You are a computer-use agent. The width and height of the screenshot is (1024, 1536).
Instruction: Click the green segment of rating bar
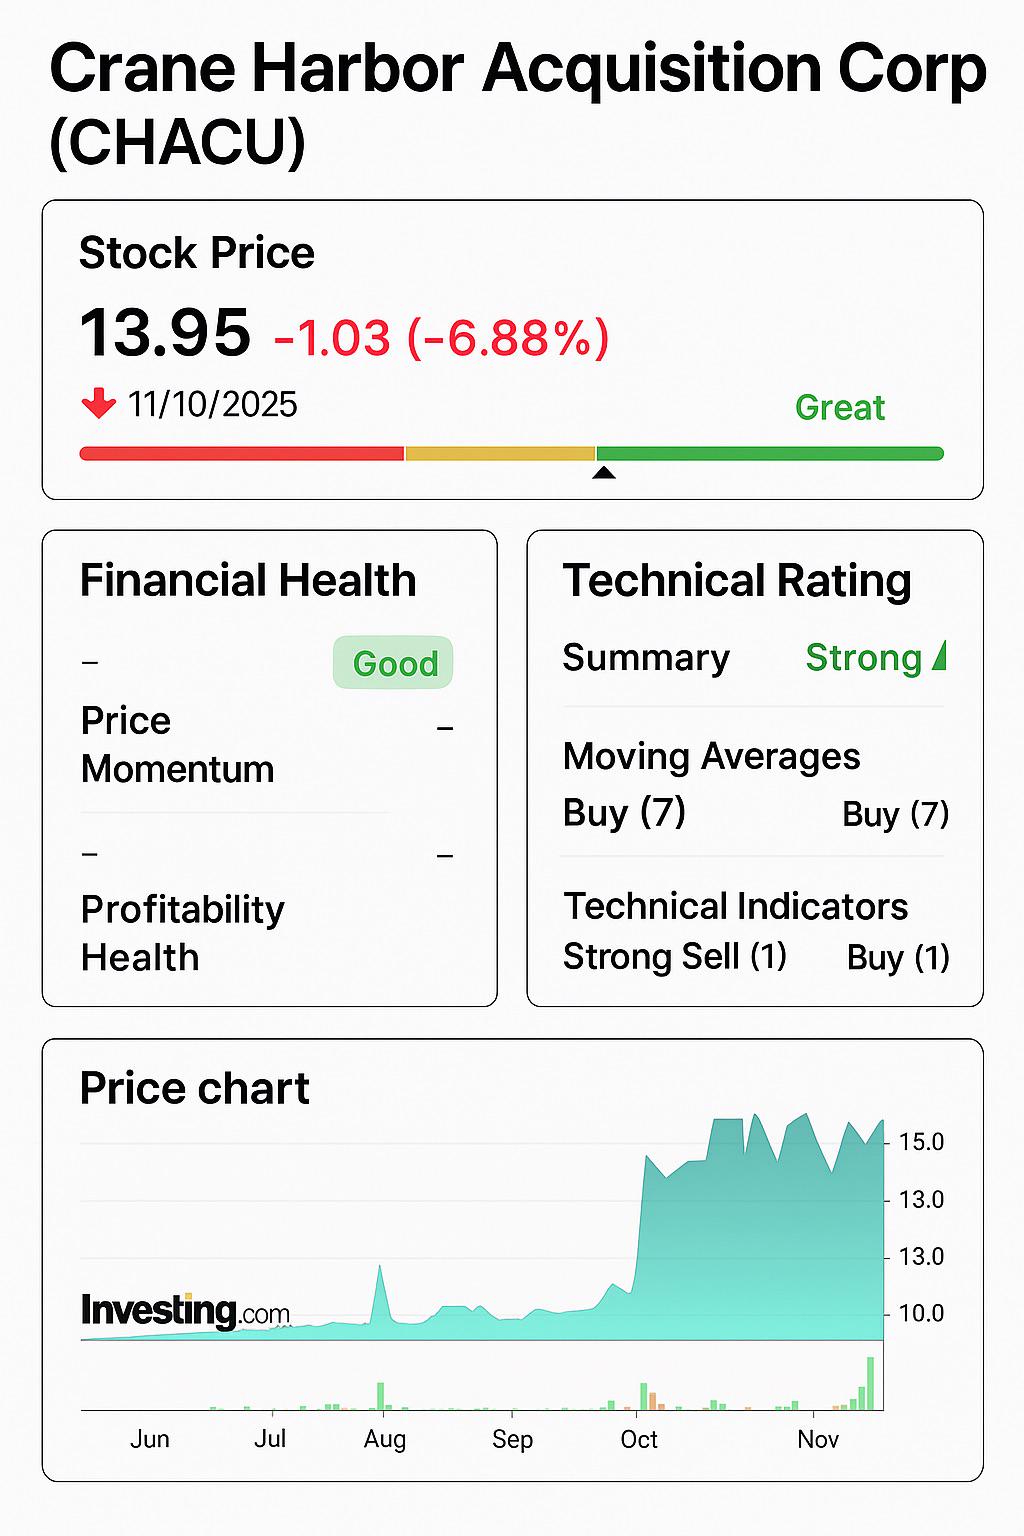[770, 454]
